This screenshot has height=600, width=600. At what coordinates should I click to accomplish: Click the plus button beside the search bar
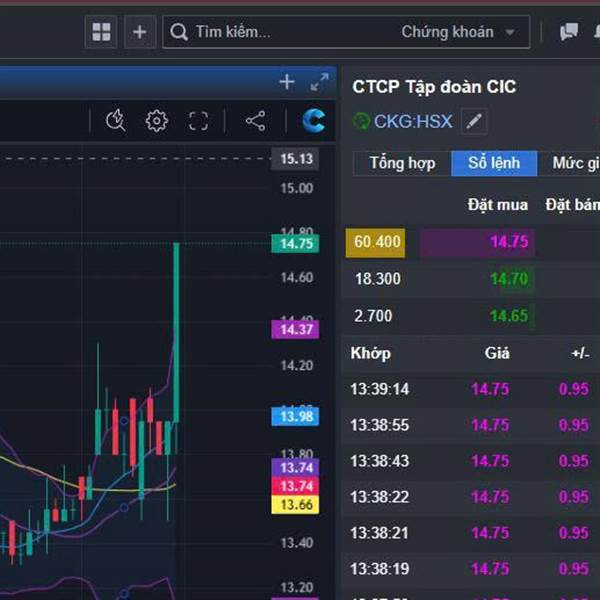[x=140, y=32]
